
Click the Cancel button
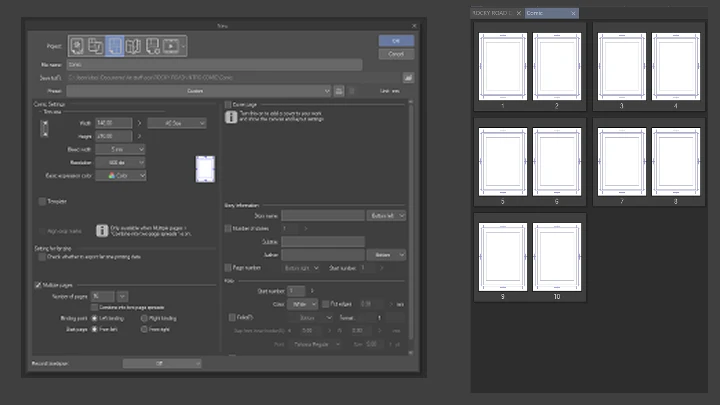(395, 54)
